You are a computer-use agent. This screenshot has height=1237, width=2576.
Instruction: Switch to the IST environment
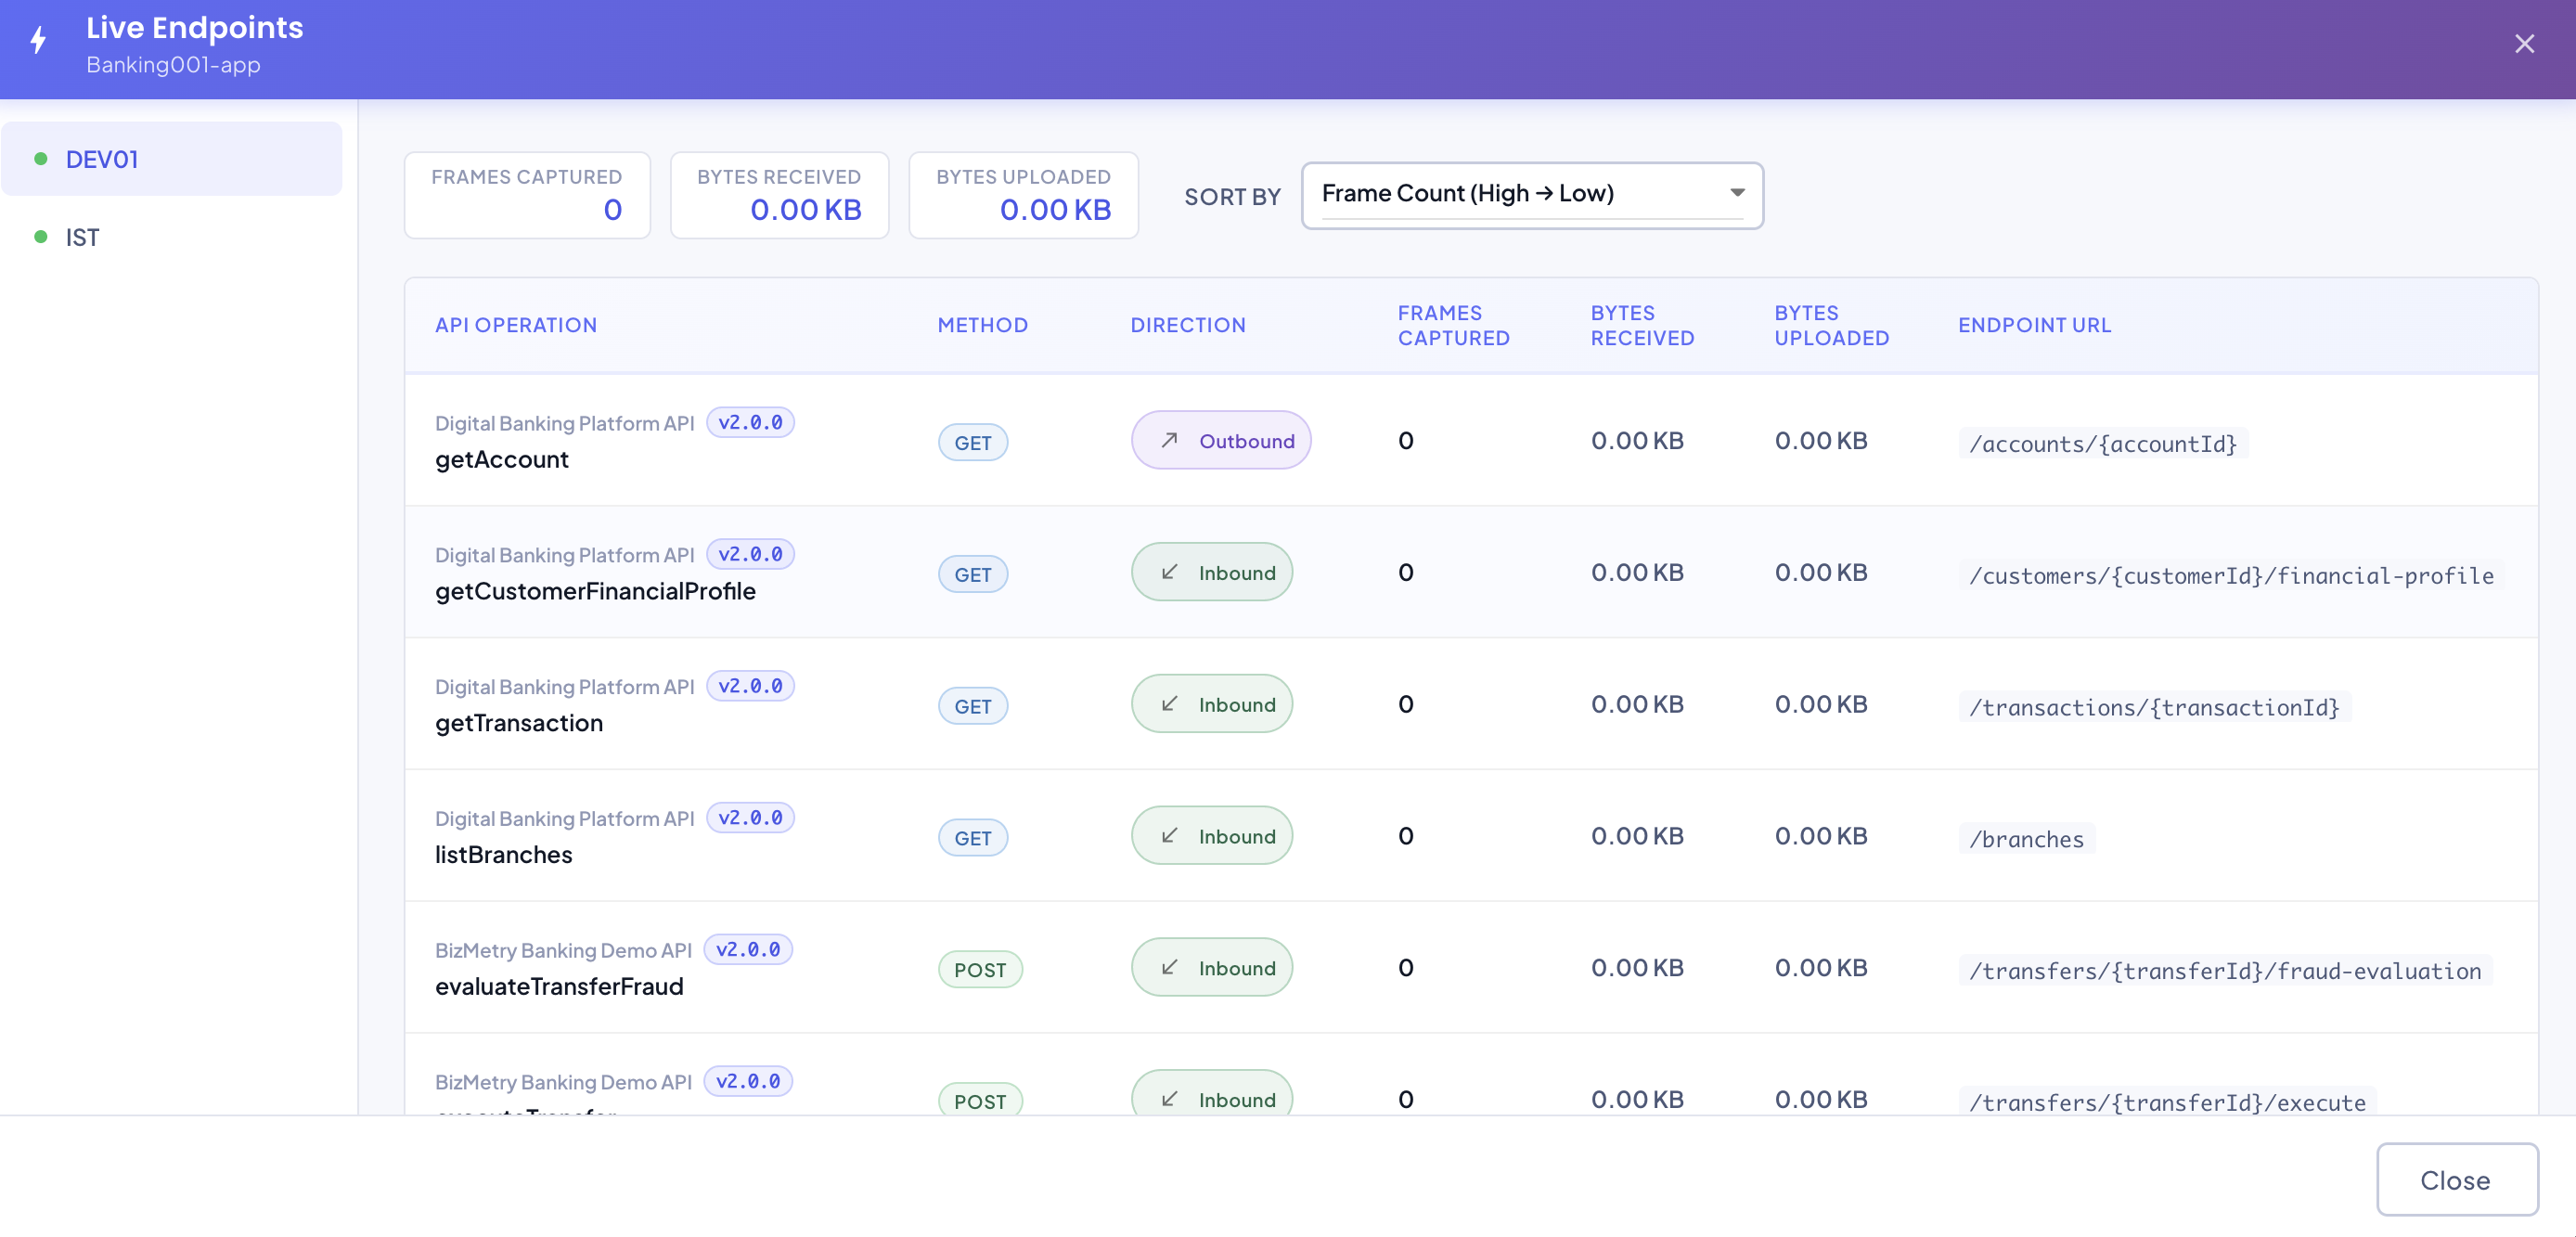coord(172,237)
